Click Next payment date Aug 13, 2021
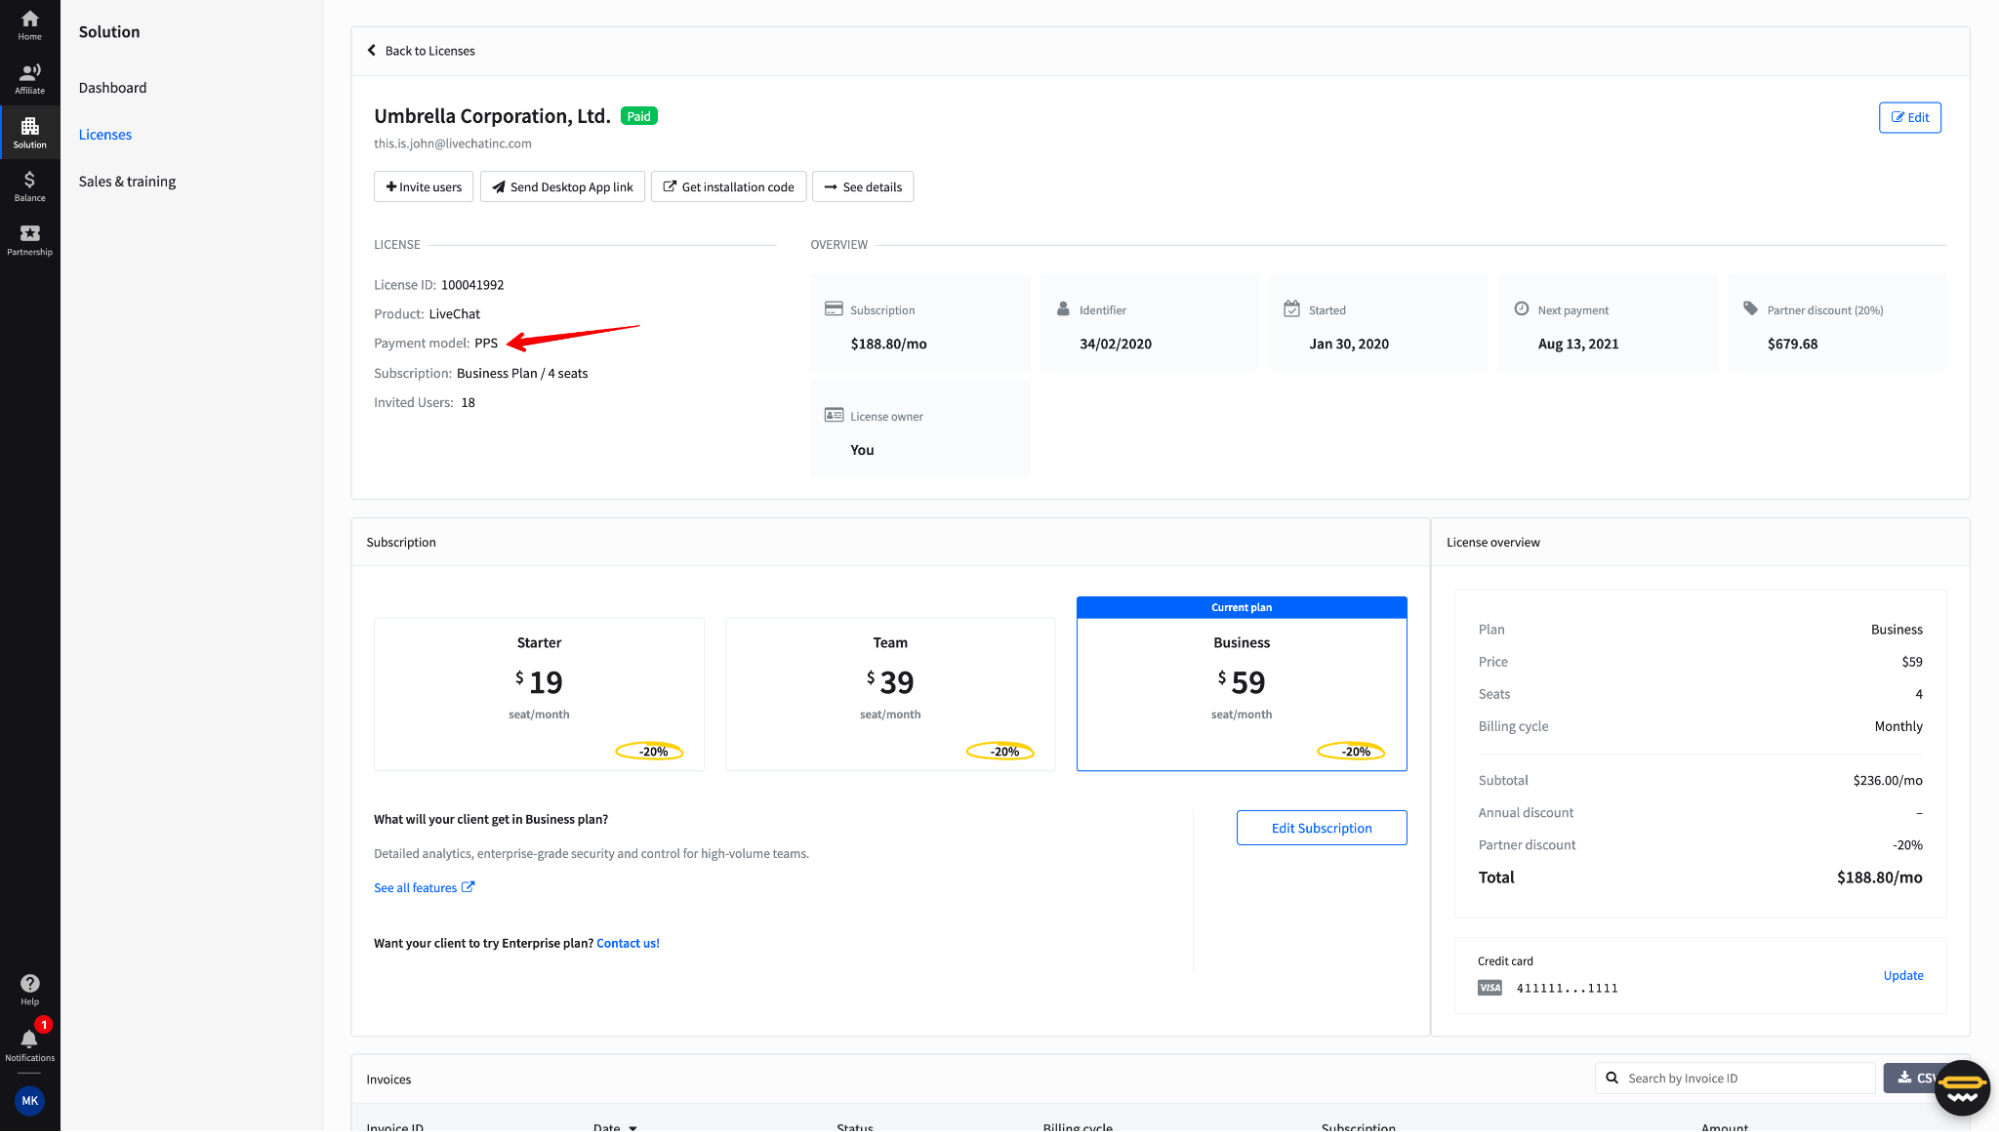Image resolution: width=1999 pixels, height=1132 pixels. coord(1578,344)
